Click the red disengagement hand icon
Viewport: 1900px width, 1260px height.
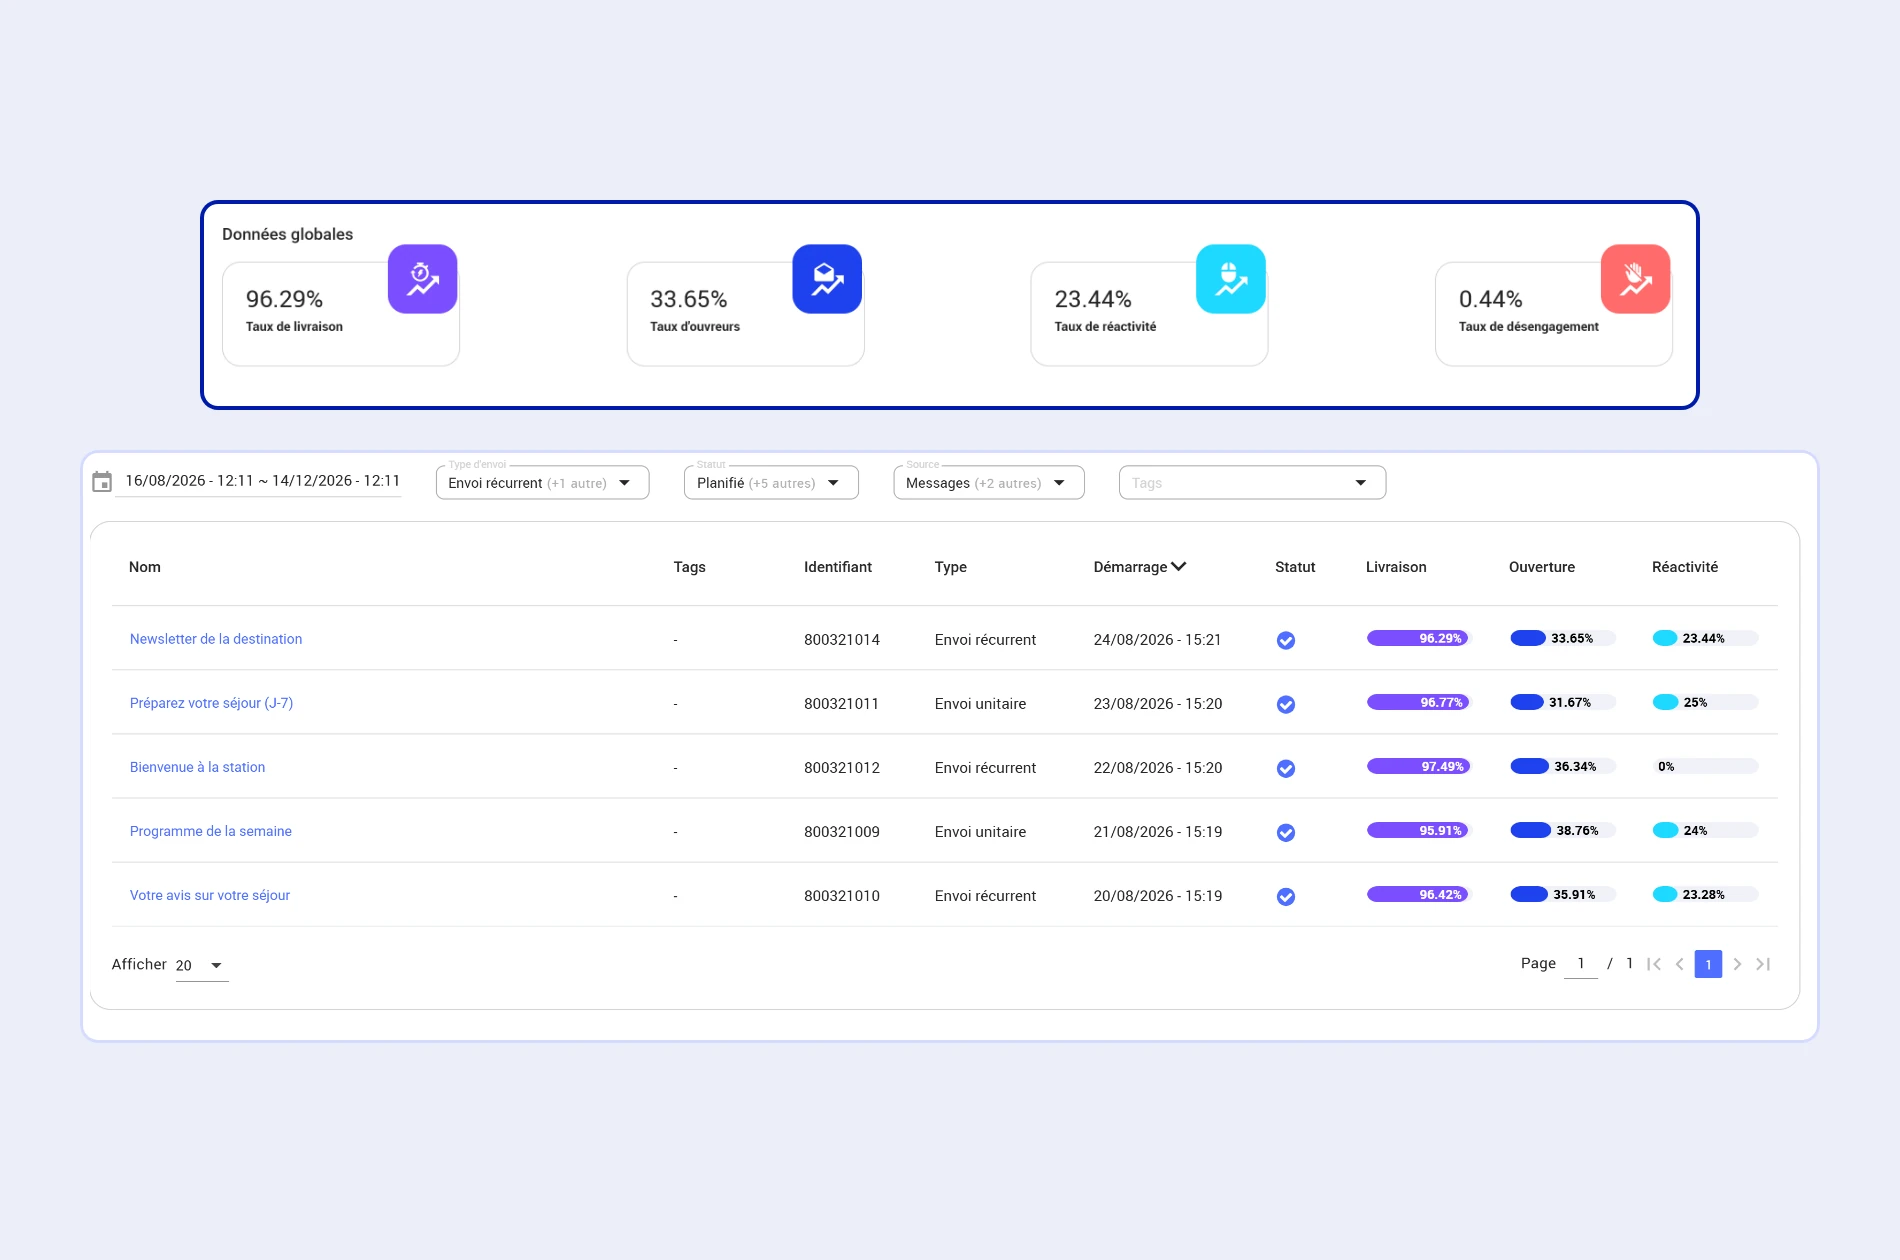[1635, 279]
